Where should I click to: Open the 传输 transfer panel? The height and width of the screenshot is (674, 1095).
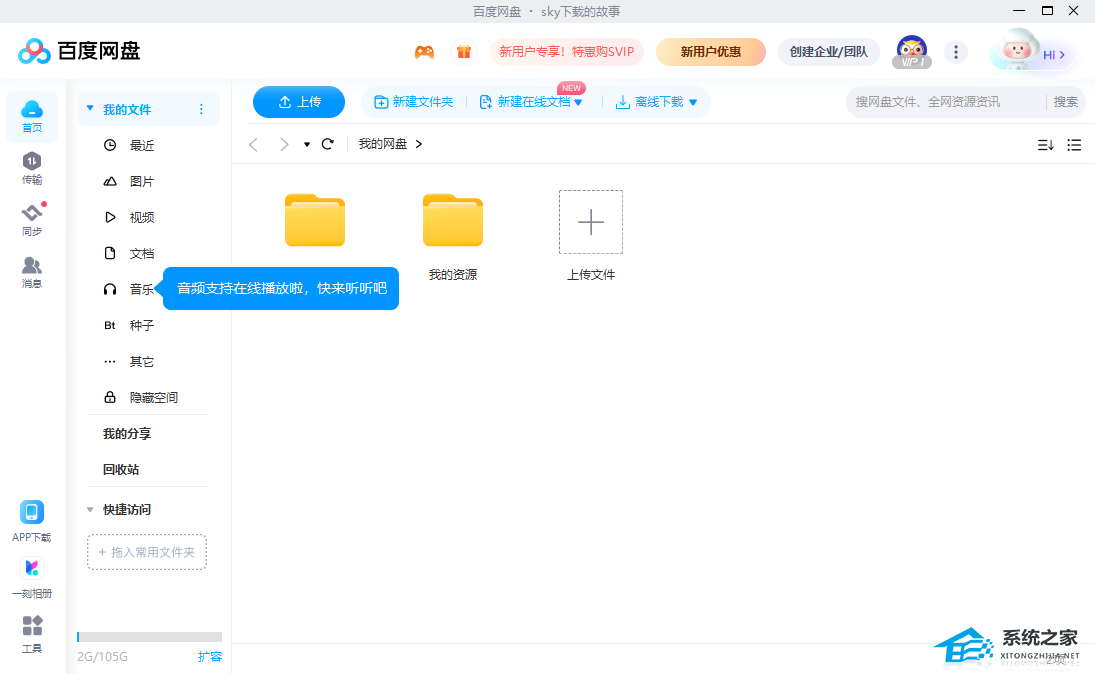click(x=31, y=168)
